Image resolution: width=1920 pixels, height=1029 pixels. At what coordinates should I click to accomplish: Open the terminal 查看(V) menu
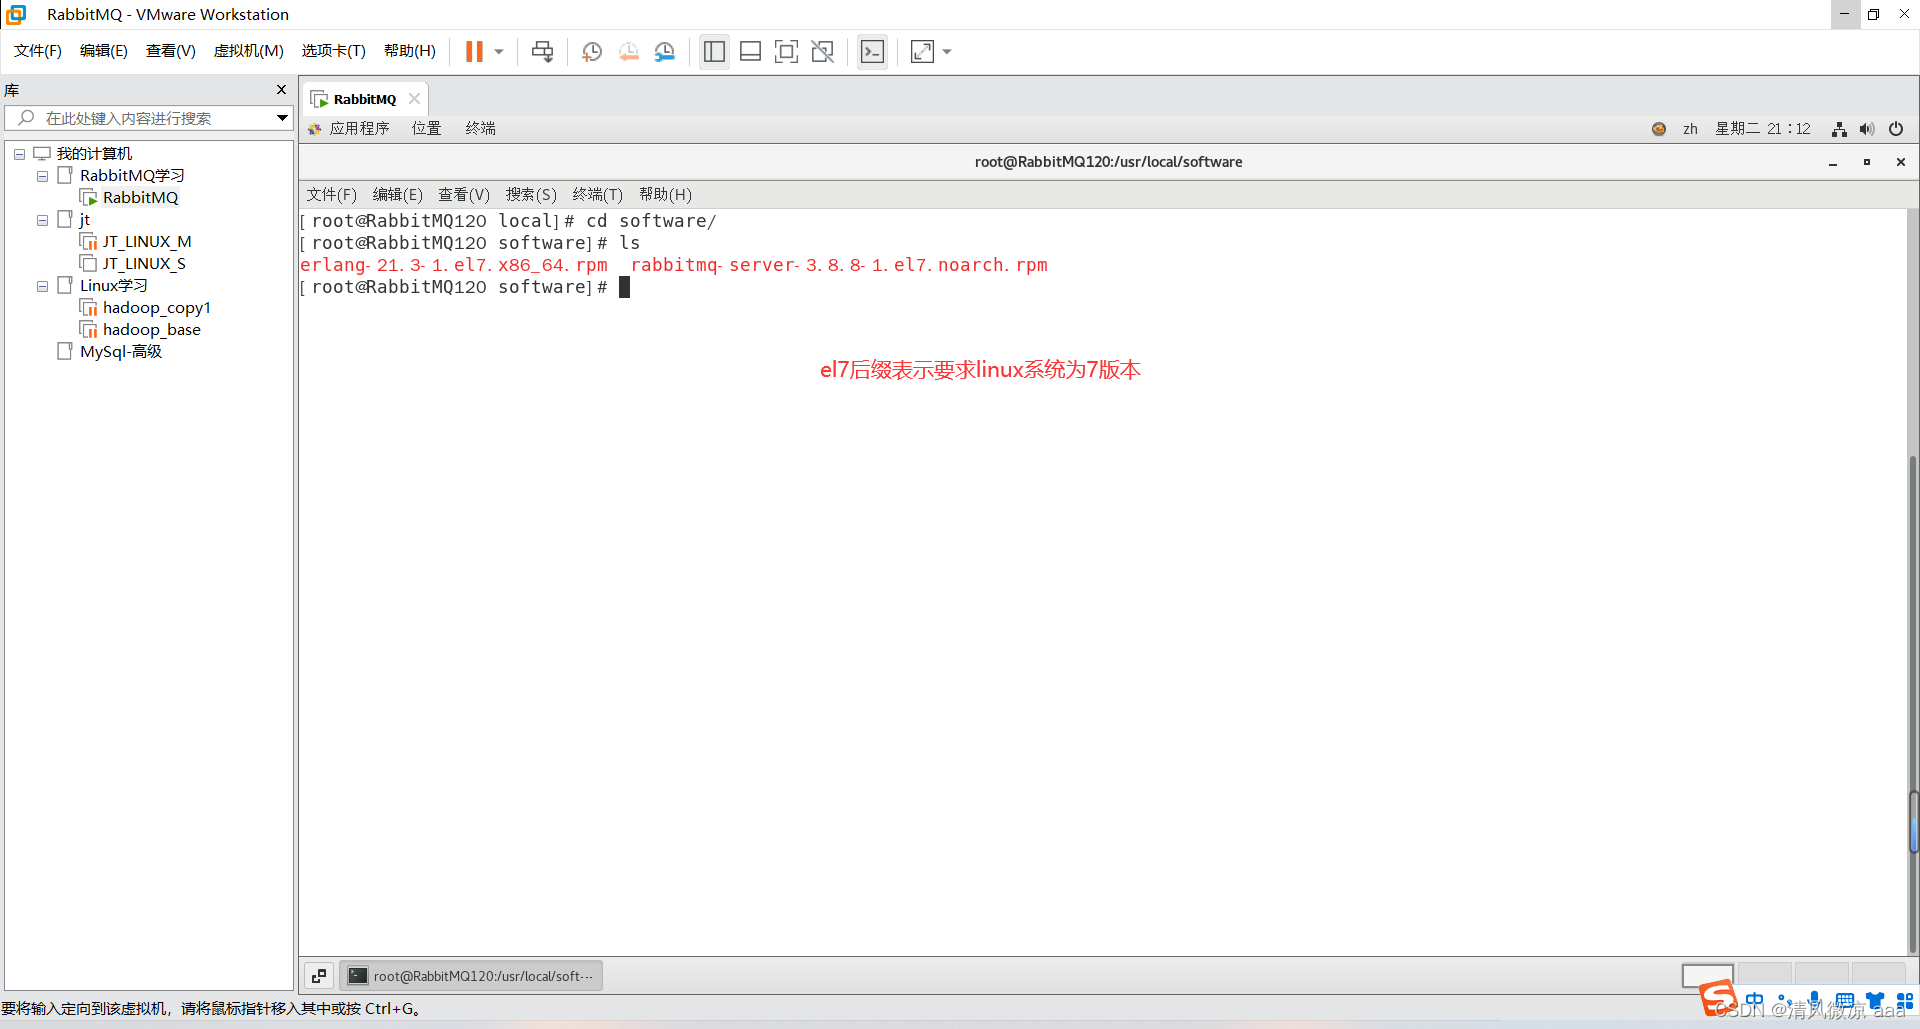[x=465, y=195]
